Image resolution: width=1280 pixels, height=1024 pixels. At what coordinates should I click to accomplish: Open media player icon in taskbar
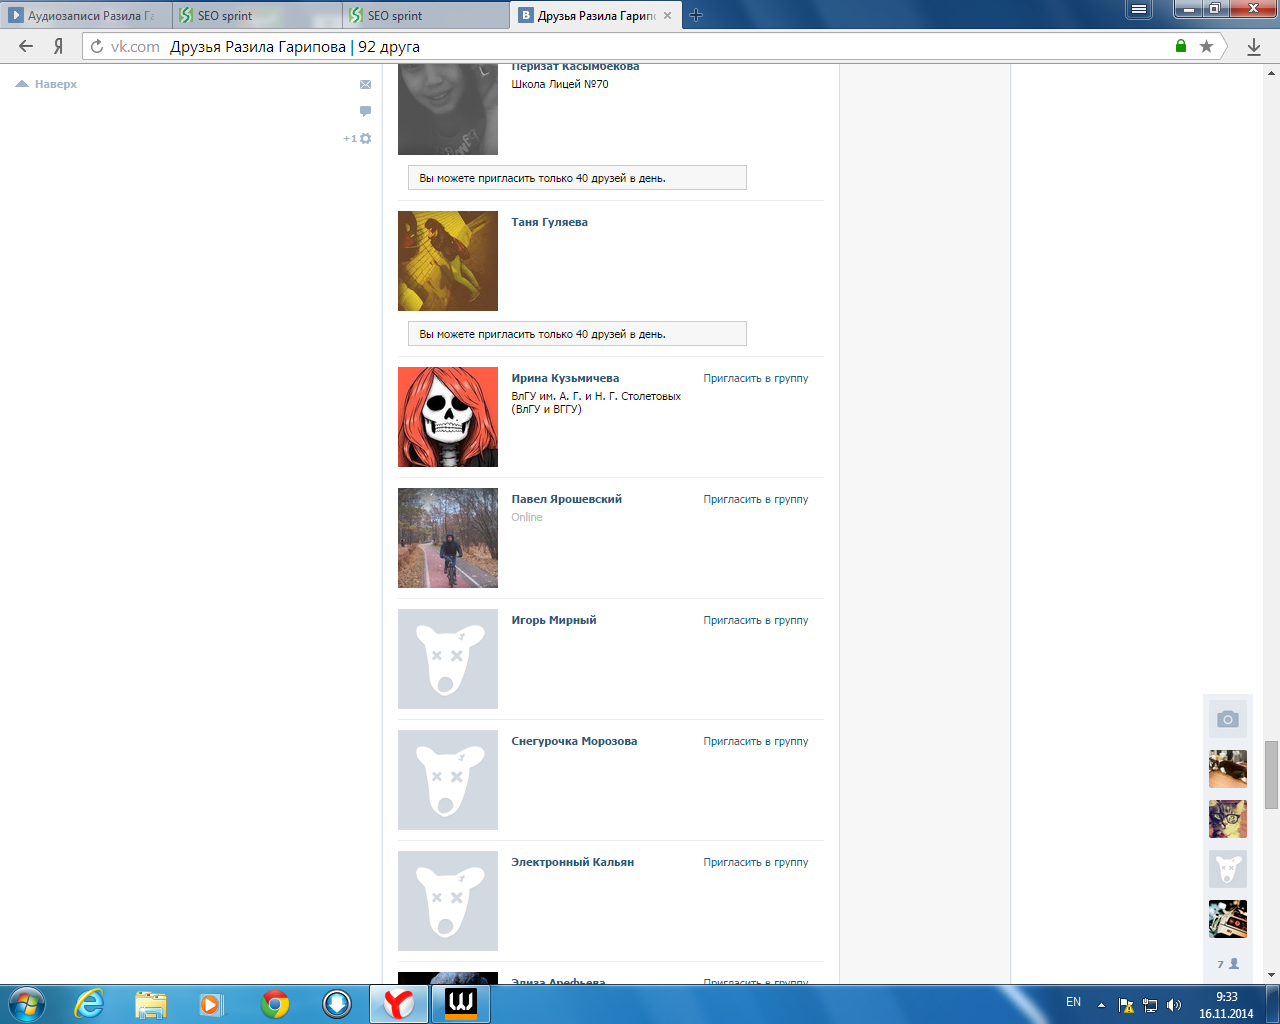click(x=211, y=1004)
